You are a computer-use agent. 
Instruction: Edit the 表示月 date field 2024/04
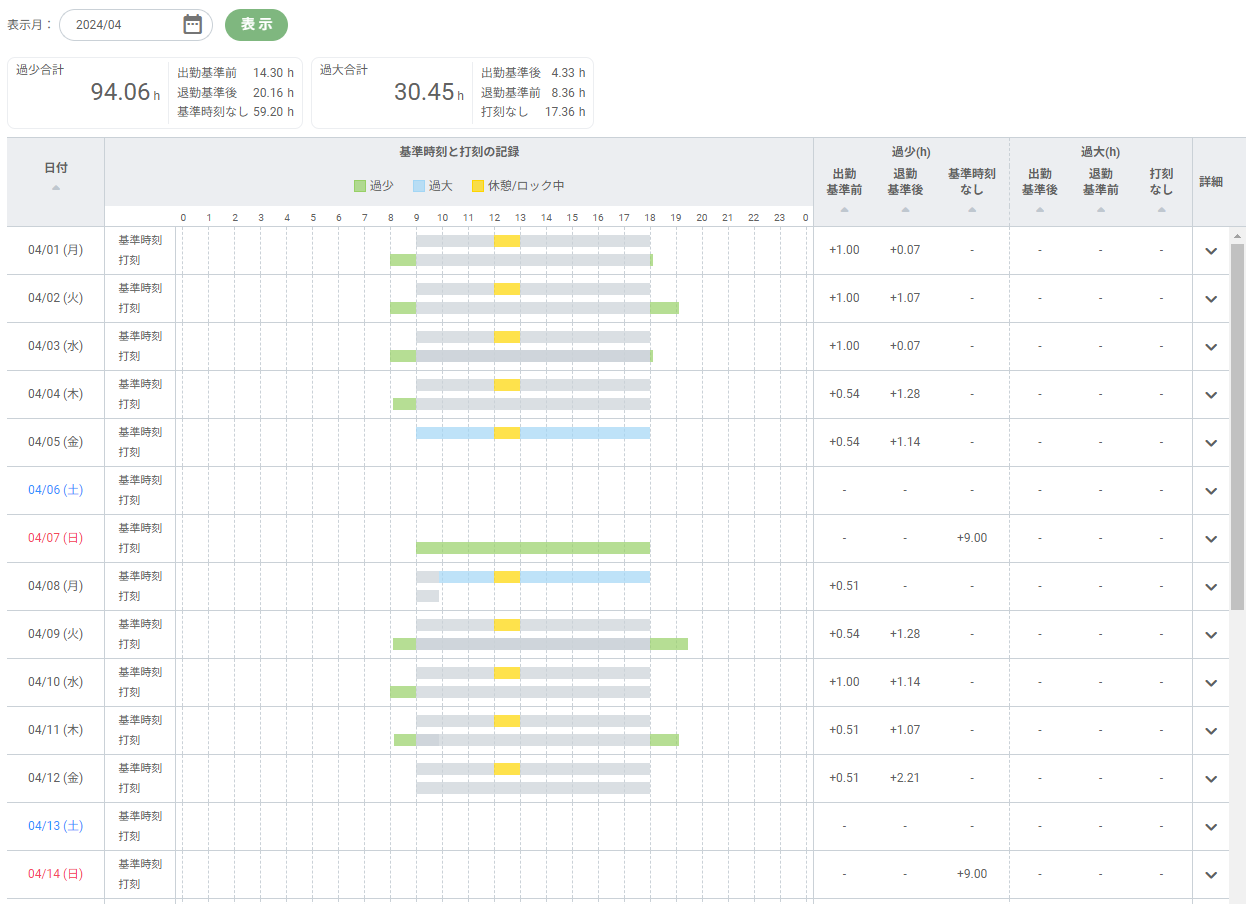[136, 25]
